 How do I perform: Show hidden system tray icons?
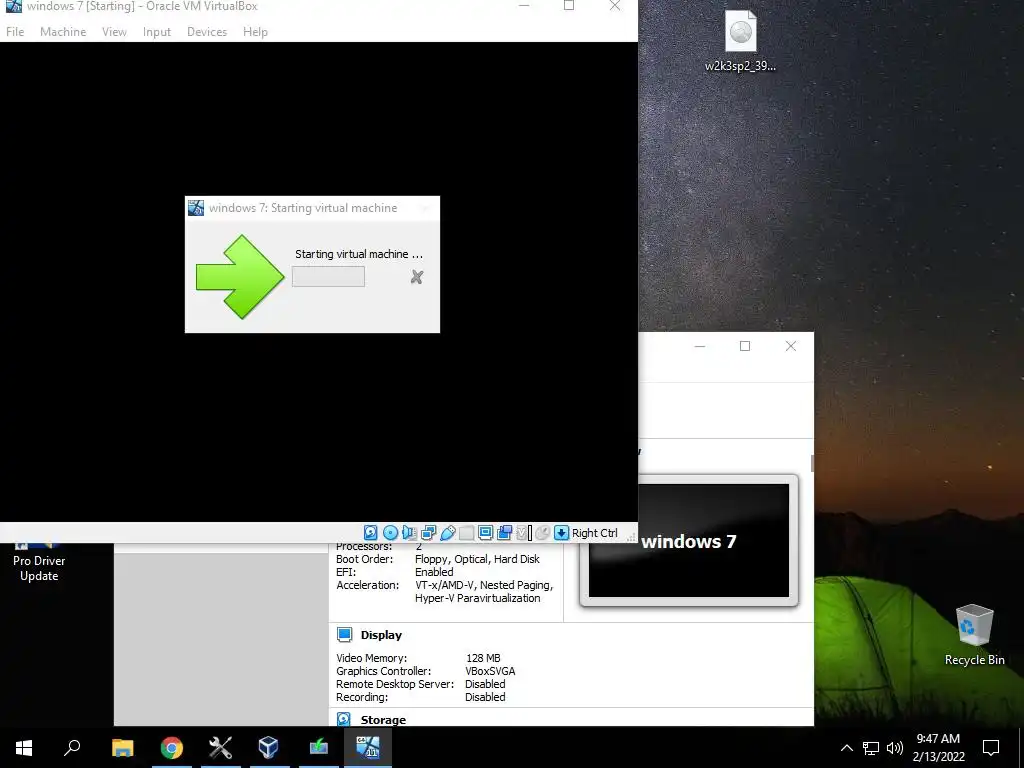pyautogui.click(x=846, y=748)
